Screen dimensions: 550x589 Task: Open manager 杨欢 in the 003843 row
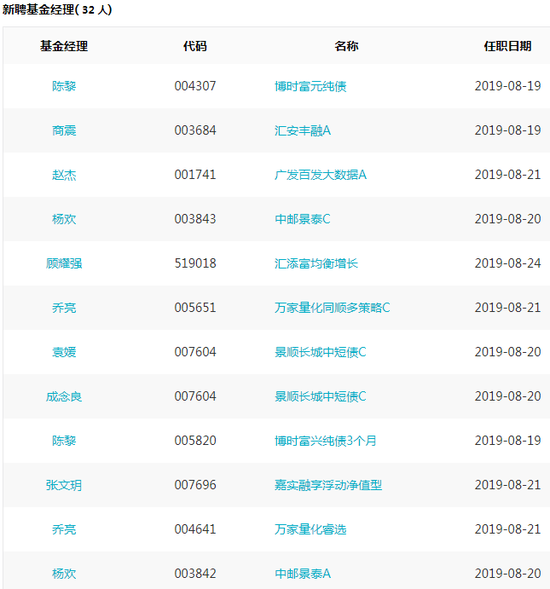(x=64, y=219)
